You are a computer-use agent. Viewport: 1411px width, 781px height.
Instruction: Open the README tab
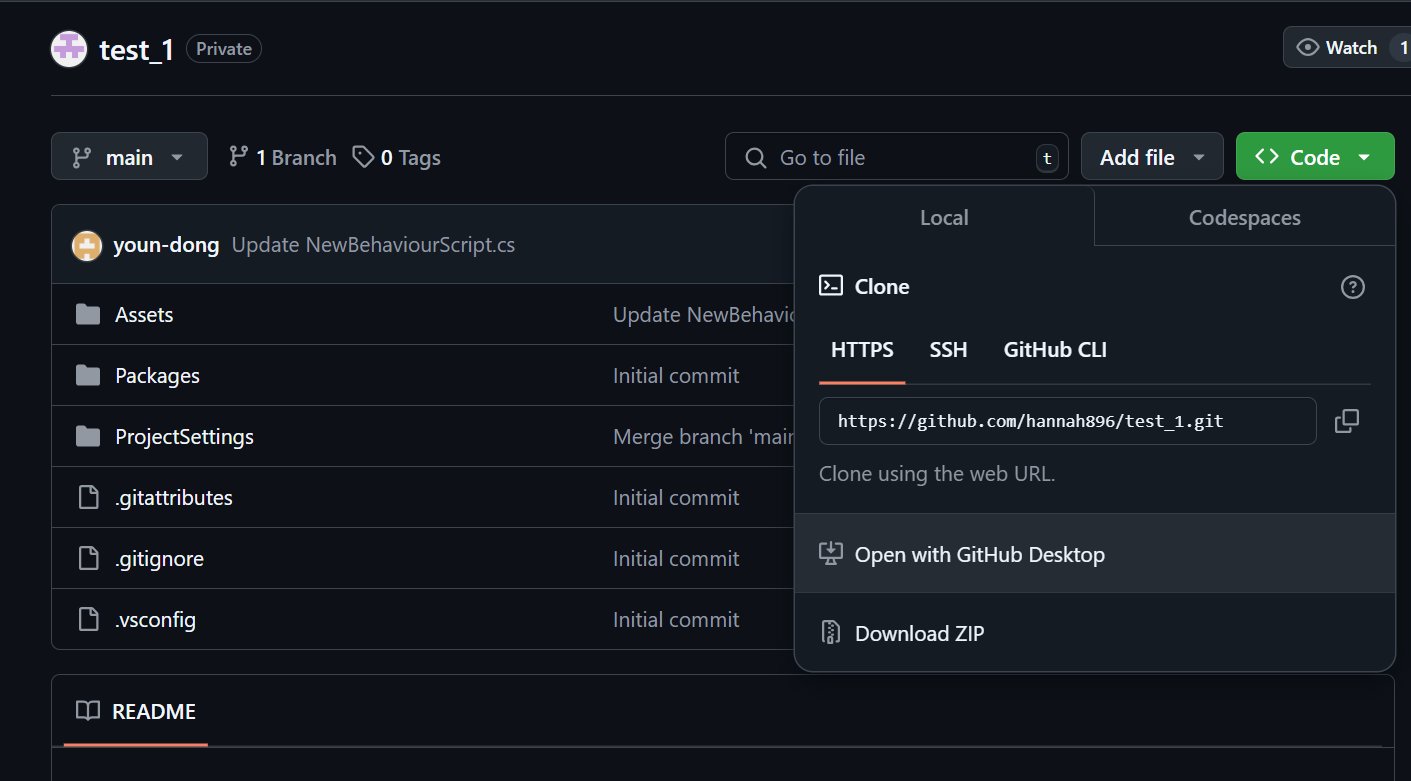136,711
